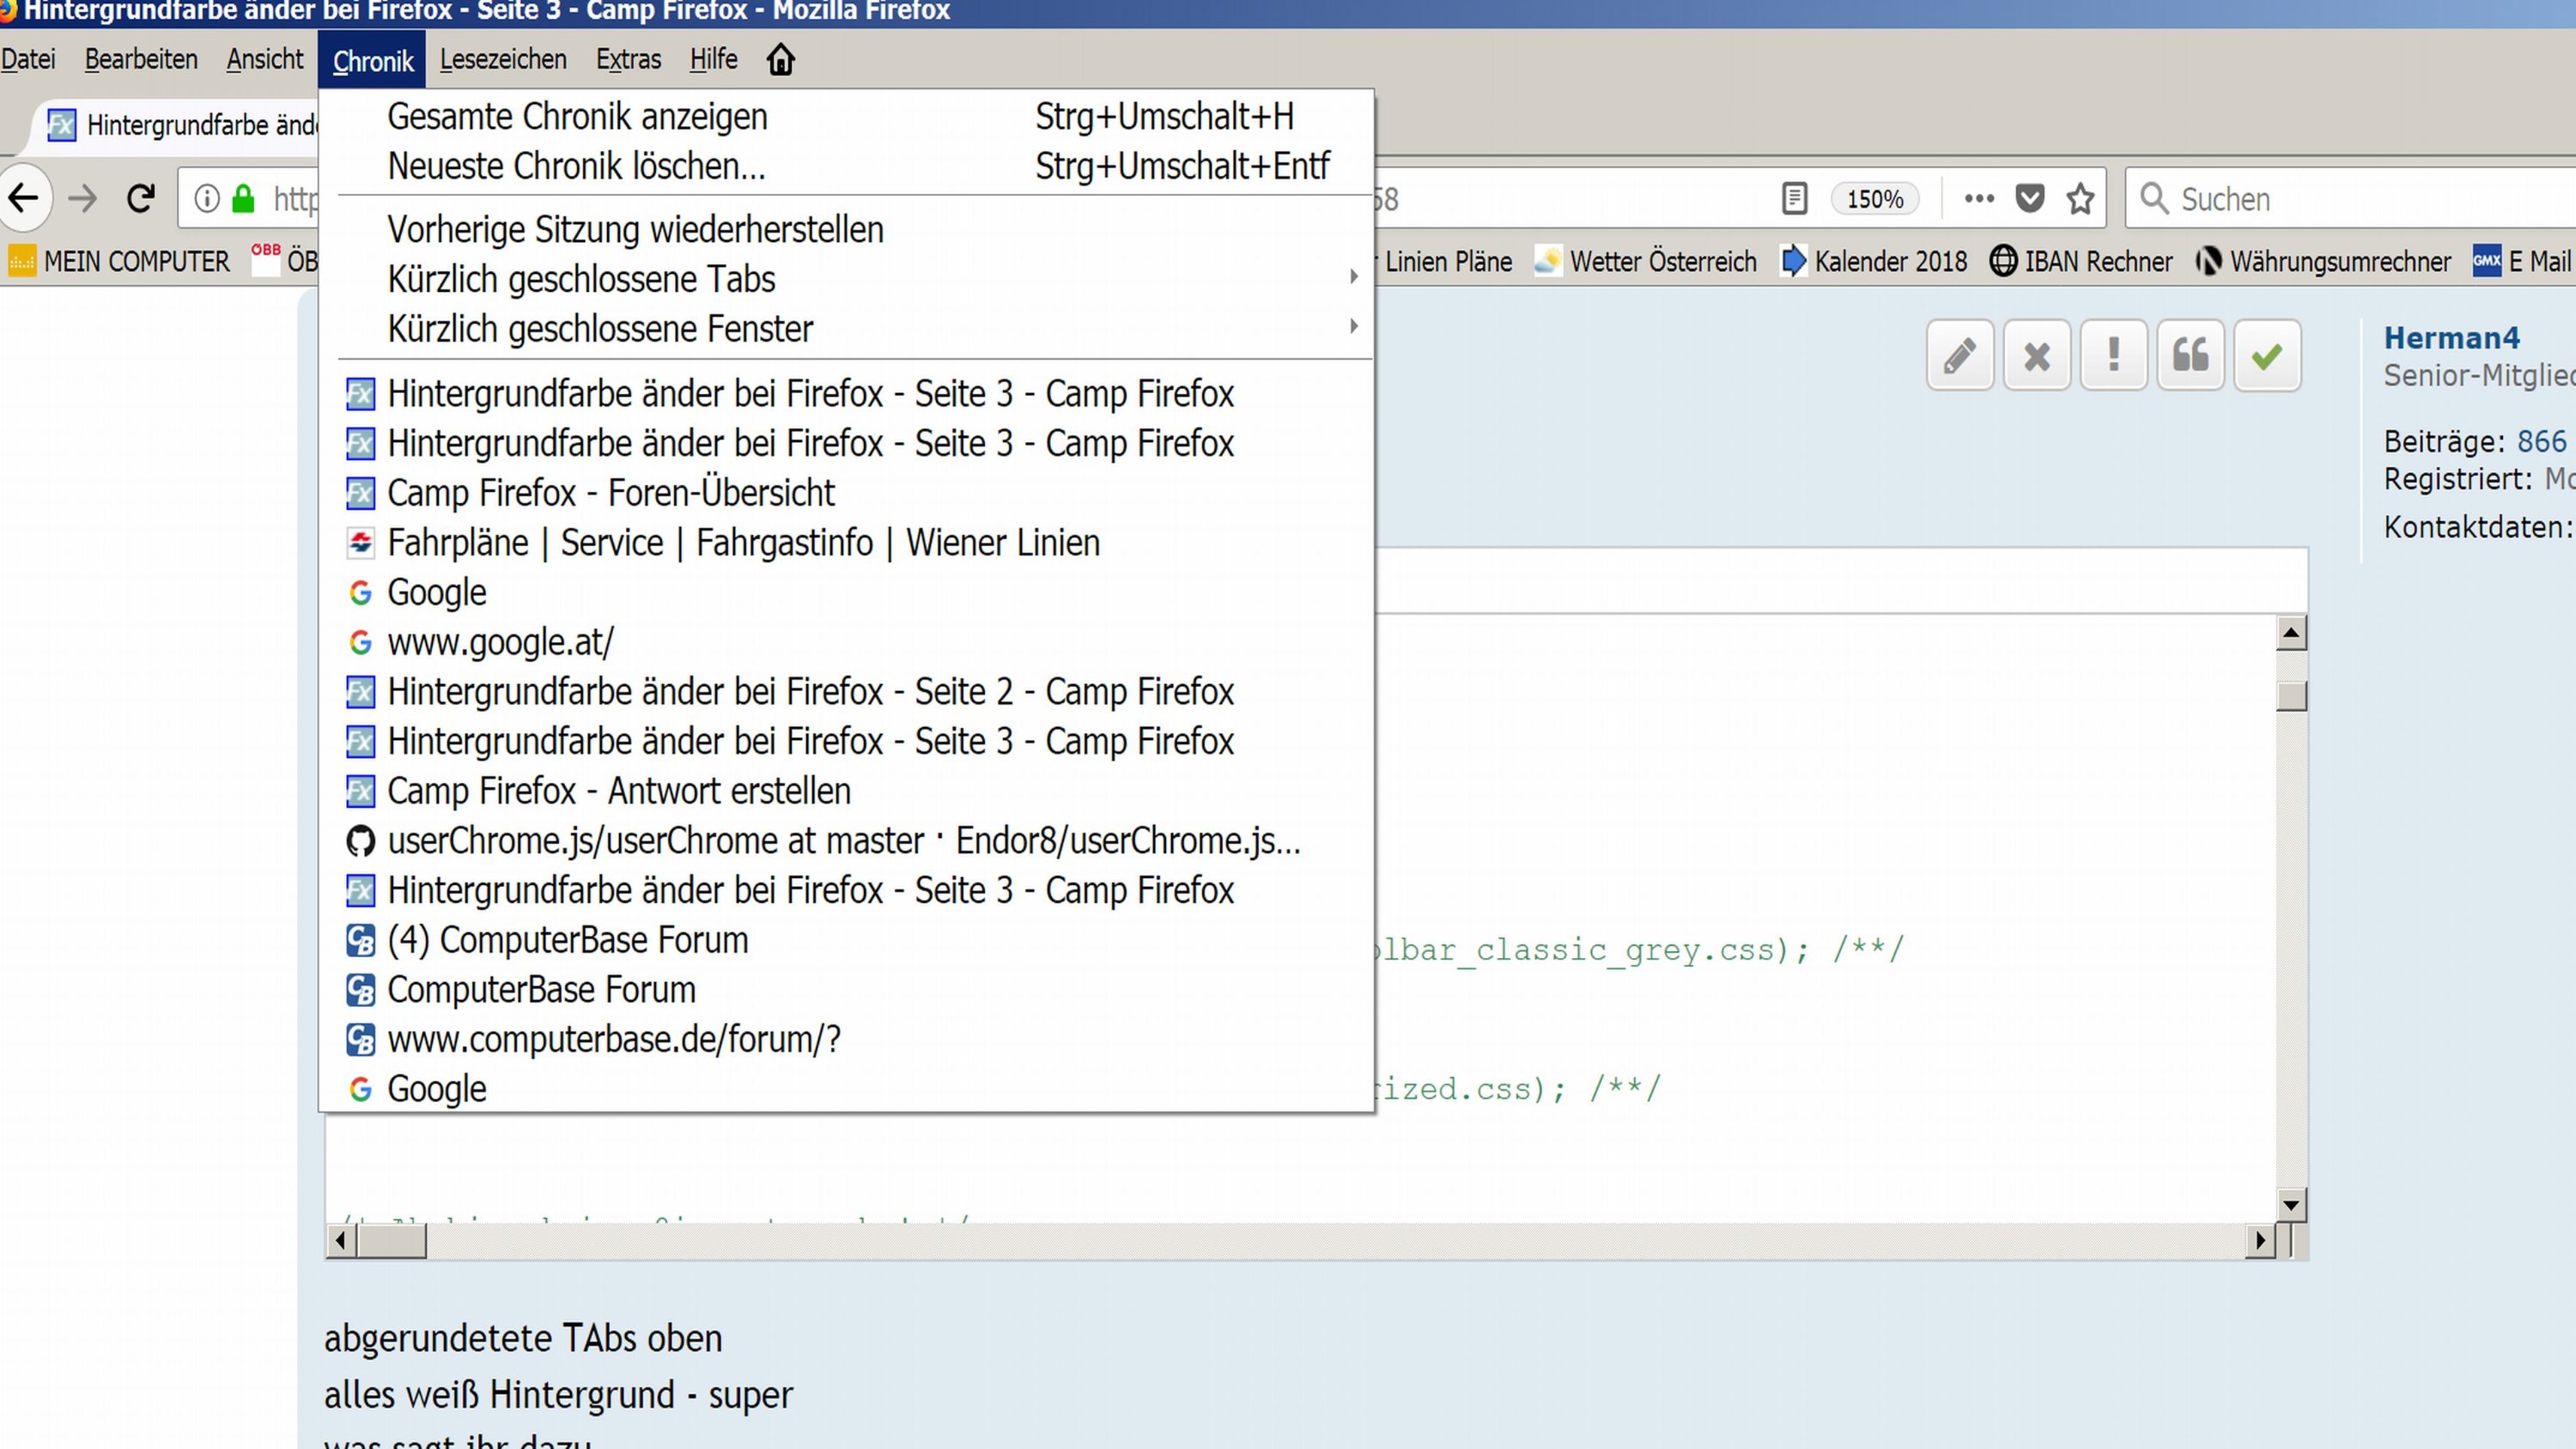Click the exclamation report post icon
Viewport: 2576px width, 1449px height.
[2113, 356]
